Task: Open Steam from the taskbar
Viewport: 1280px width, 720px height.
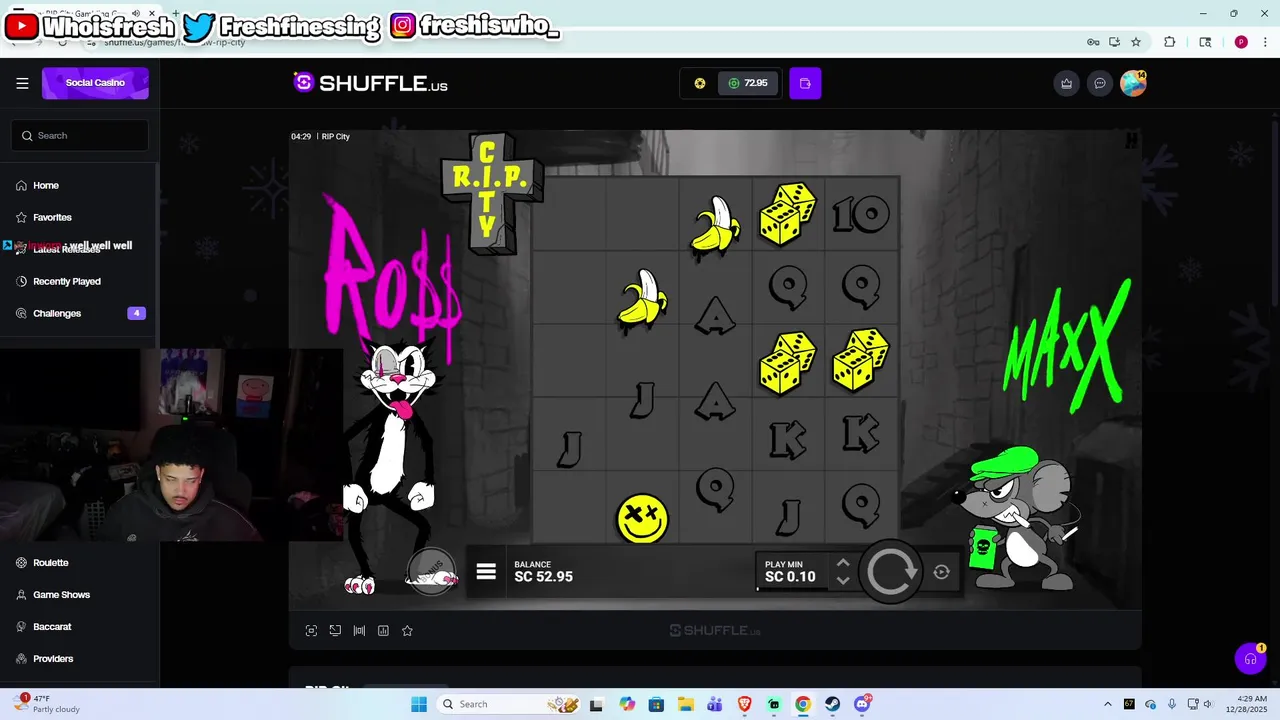Action: [832, 704]
